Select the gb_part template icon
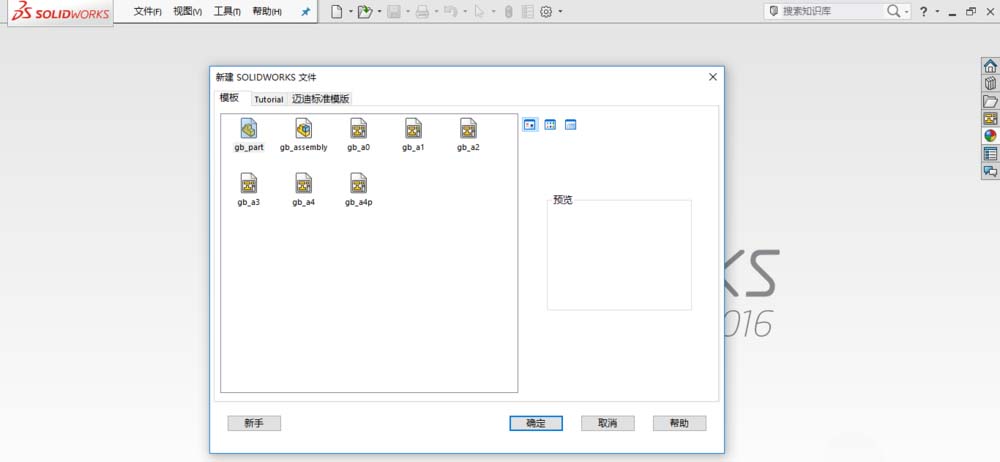Image resolution: width=1000 pixels, height=462 pixels. pyautogui.click(x=249, y=128)
